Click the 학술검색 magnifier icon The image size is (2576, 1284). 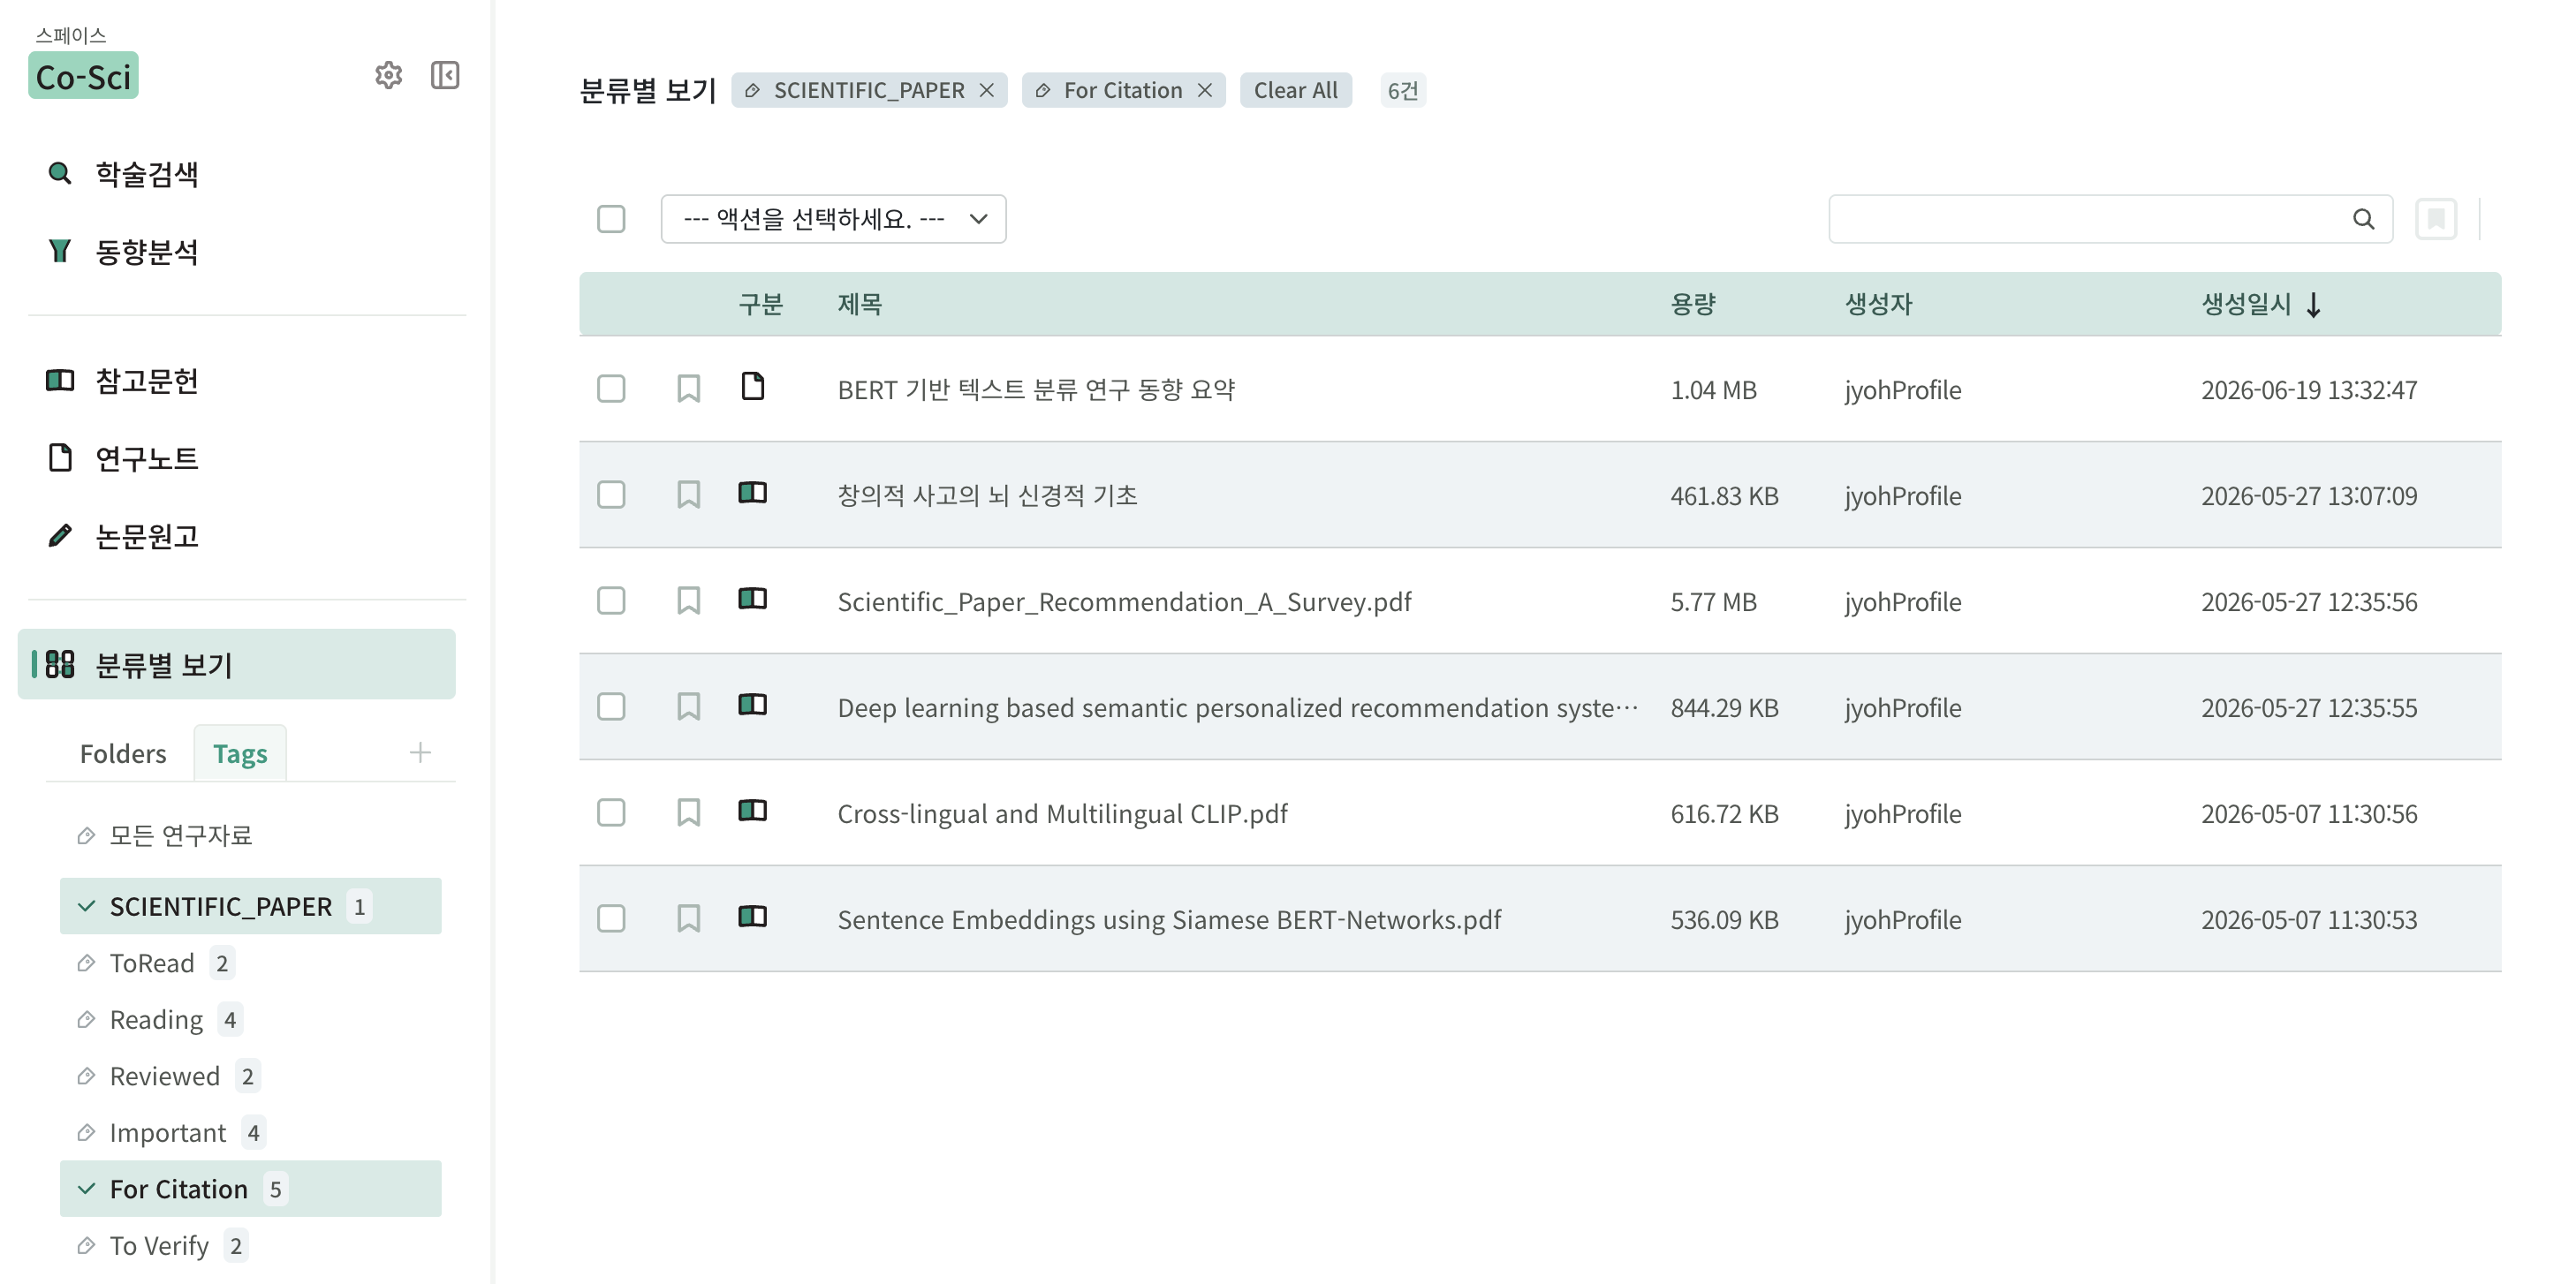coord(60,173)
